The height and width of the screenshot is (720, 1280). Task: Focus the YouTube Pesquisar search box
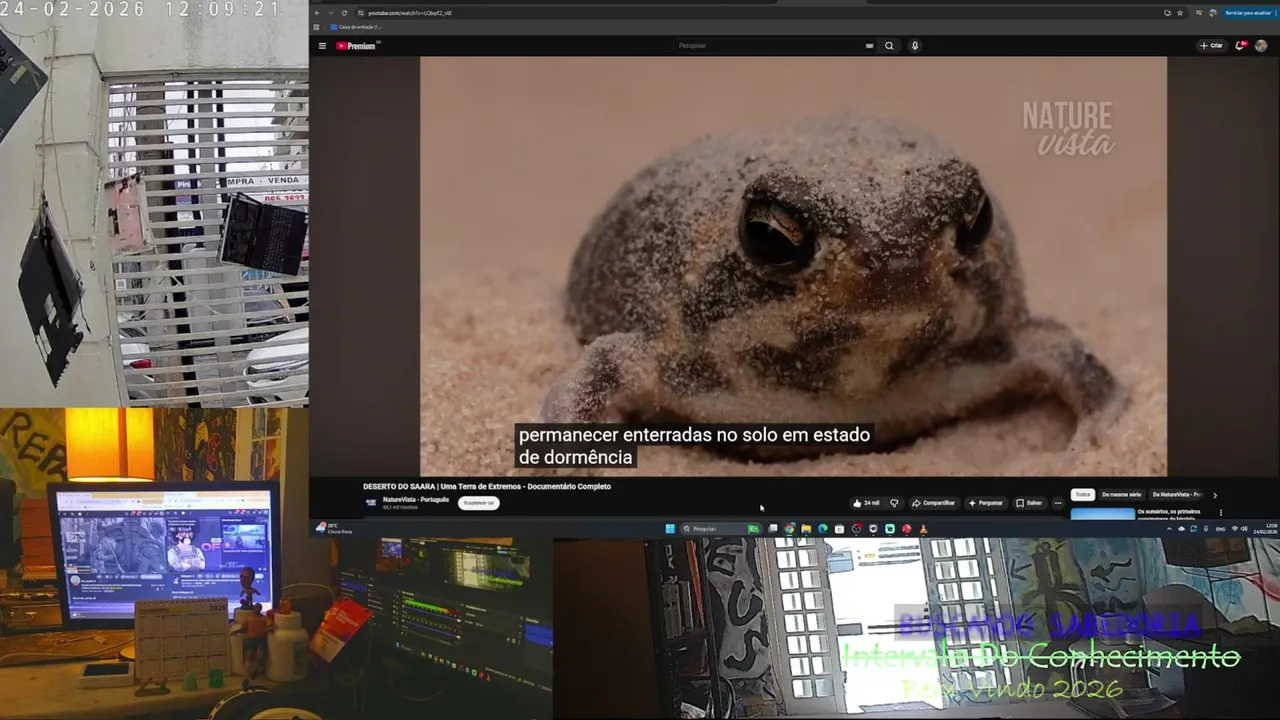(x=768, y=46)
